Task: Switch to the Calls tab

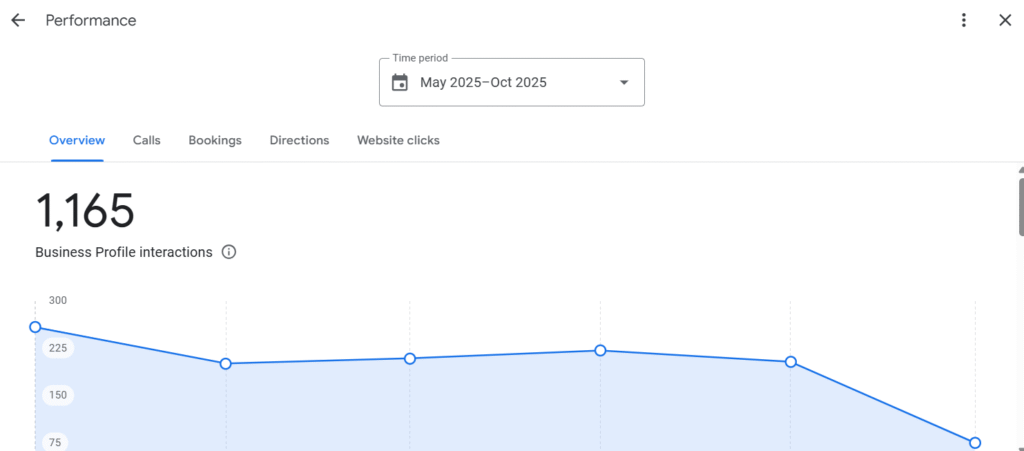Action: click(146, 140)
